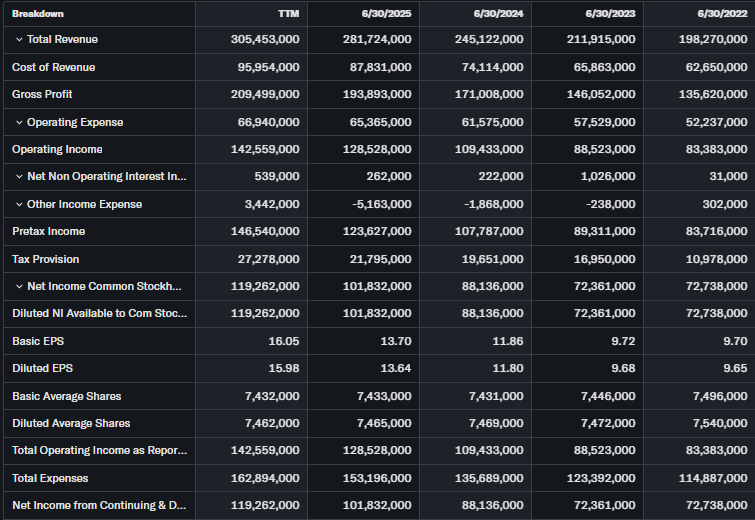Select the Gross Profit row label
Viewport: 755px width, 520px height.
42,94
